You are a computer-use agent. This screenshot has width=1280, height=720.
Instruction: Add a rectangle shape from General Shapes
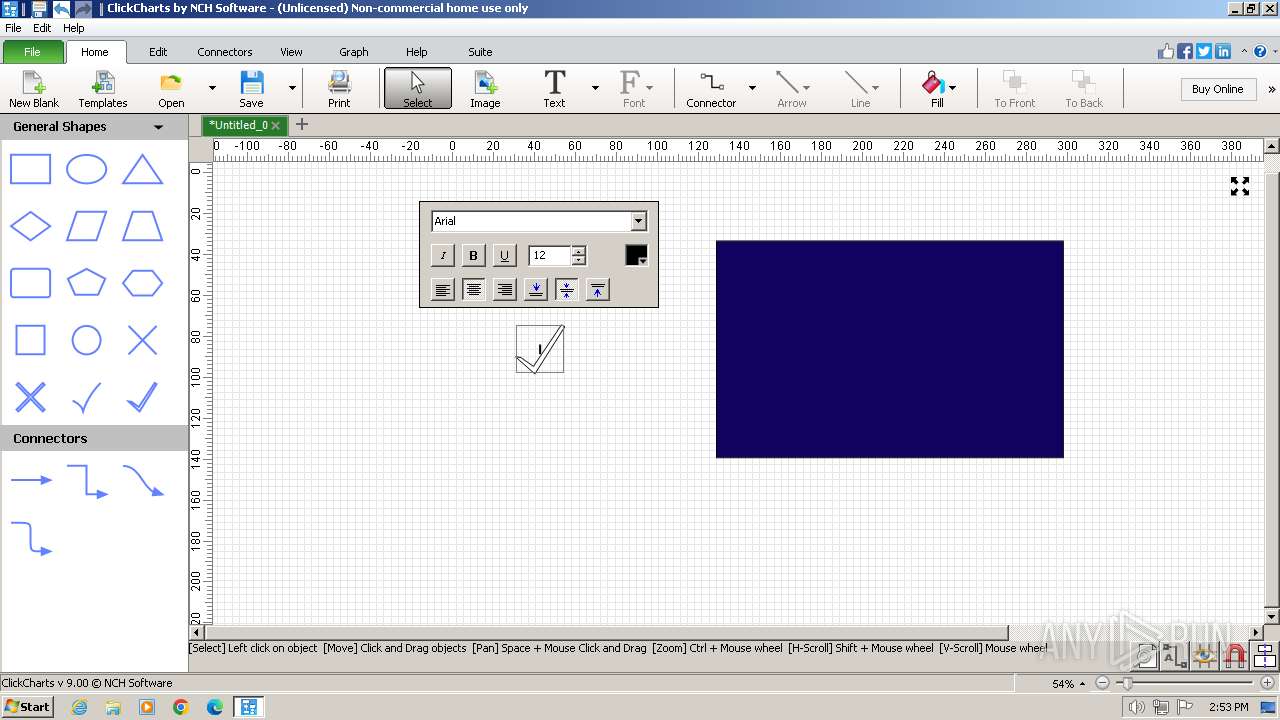pos(30,169)
